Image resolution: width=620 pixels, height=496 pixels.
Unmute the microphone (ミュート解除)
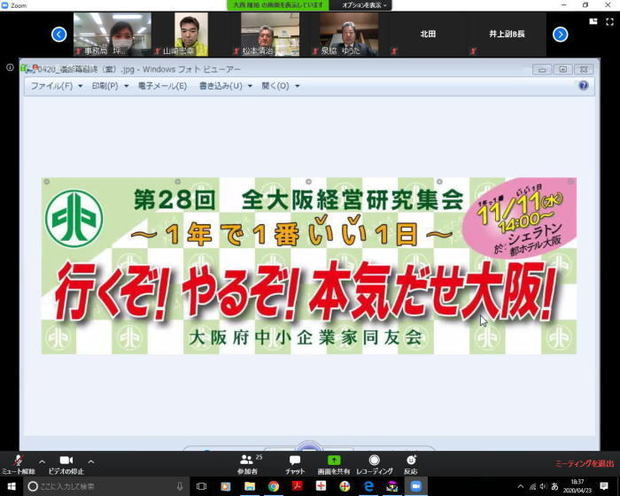[18, 464]
